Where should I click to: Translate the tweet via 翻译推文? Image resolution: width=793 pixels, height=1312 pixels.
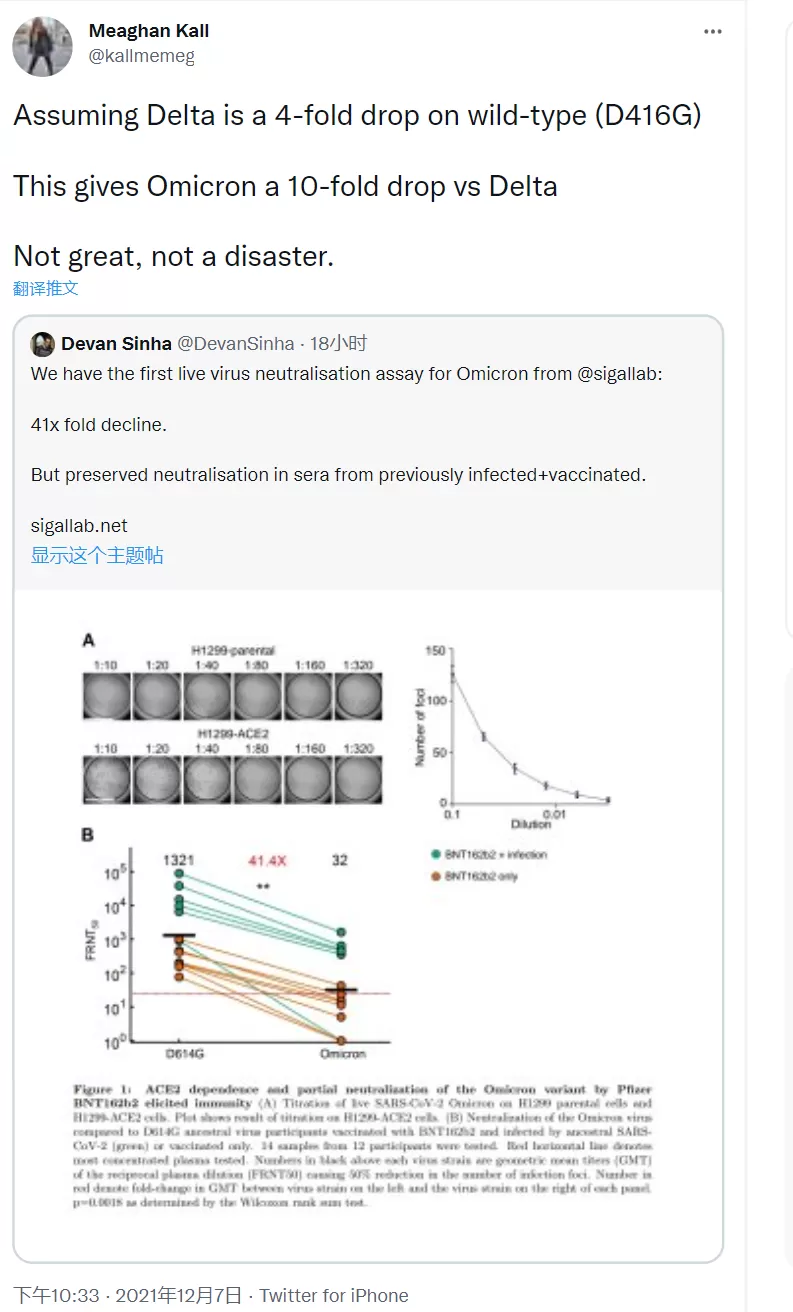(46, 289)
